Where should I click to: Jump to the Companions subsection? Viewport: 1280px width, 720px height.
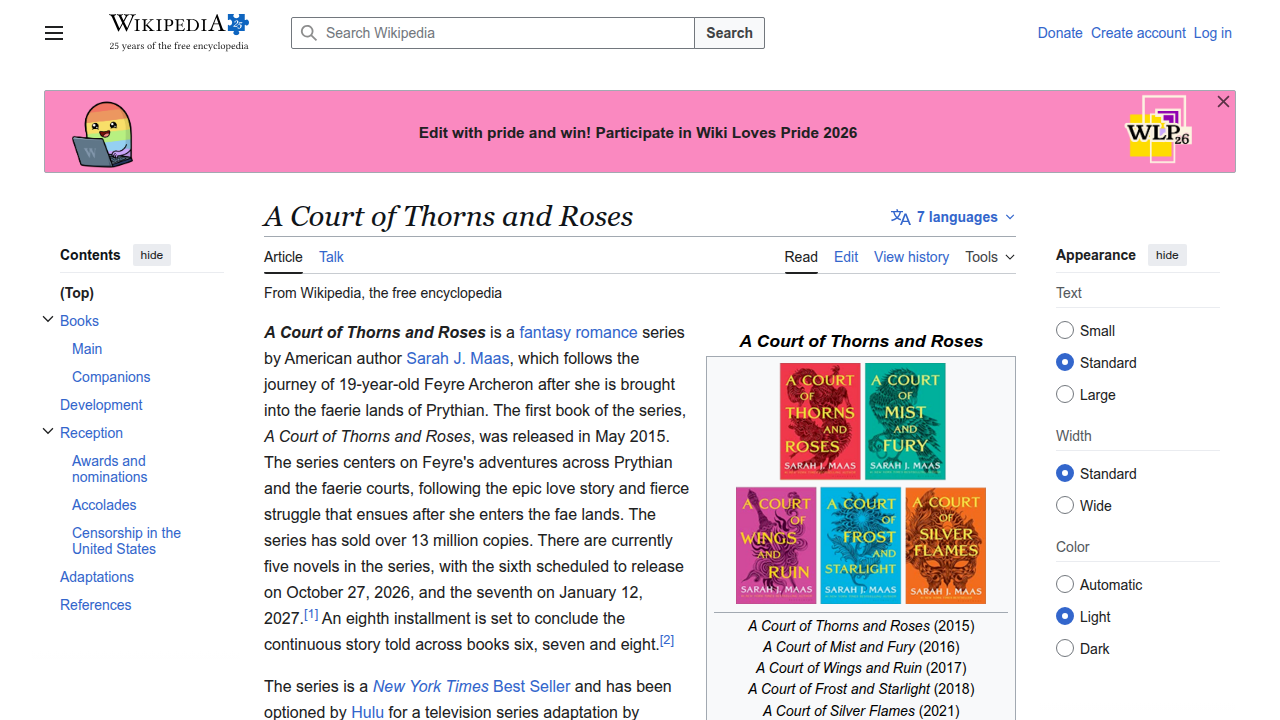111,377
